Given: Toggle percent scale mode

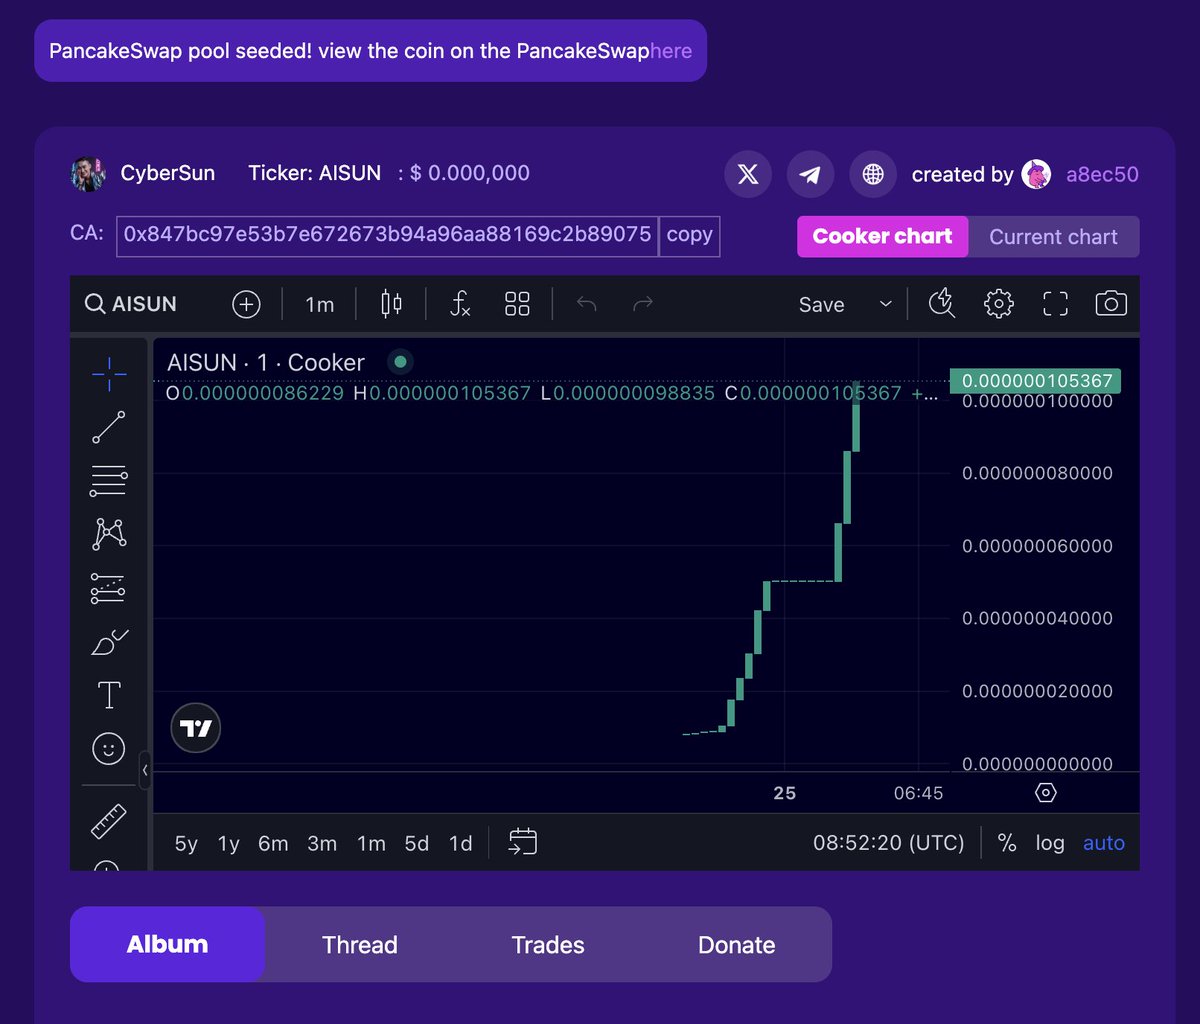Looking at the screenshot, I should pyautogui.click(x=1007, y=843).
